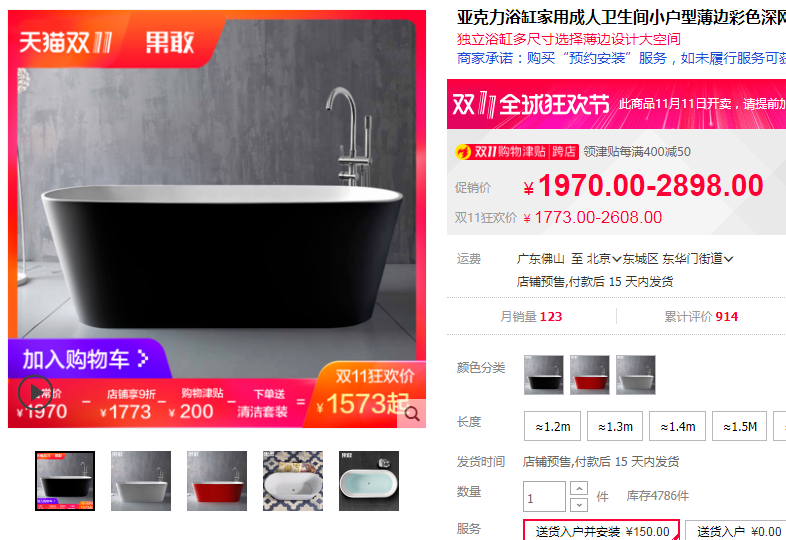Open the 东华门街道 street dropdown
Image resolution: width=786 pixels, height=540 pixels.
click(698, 259)
